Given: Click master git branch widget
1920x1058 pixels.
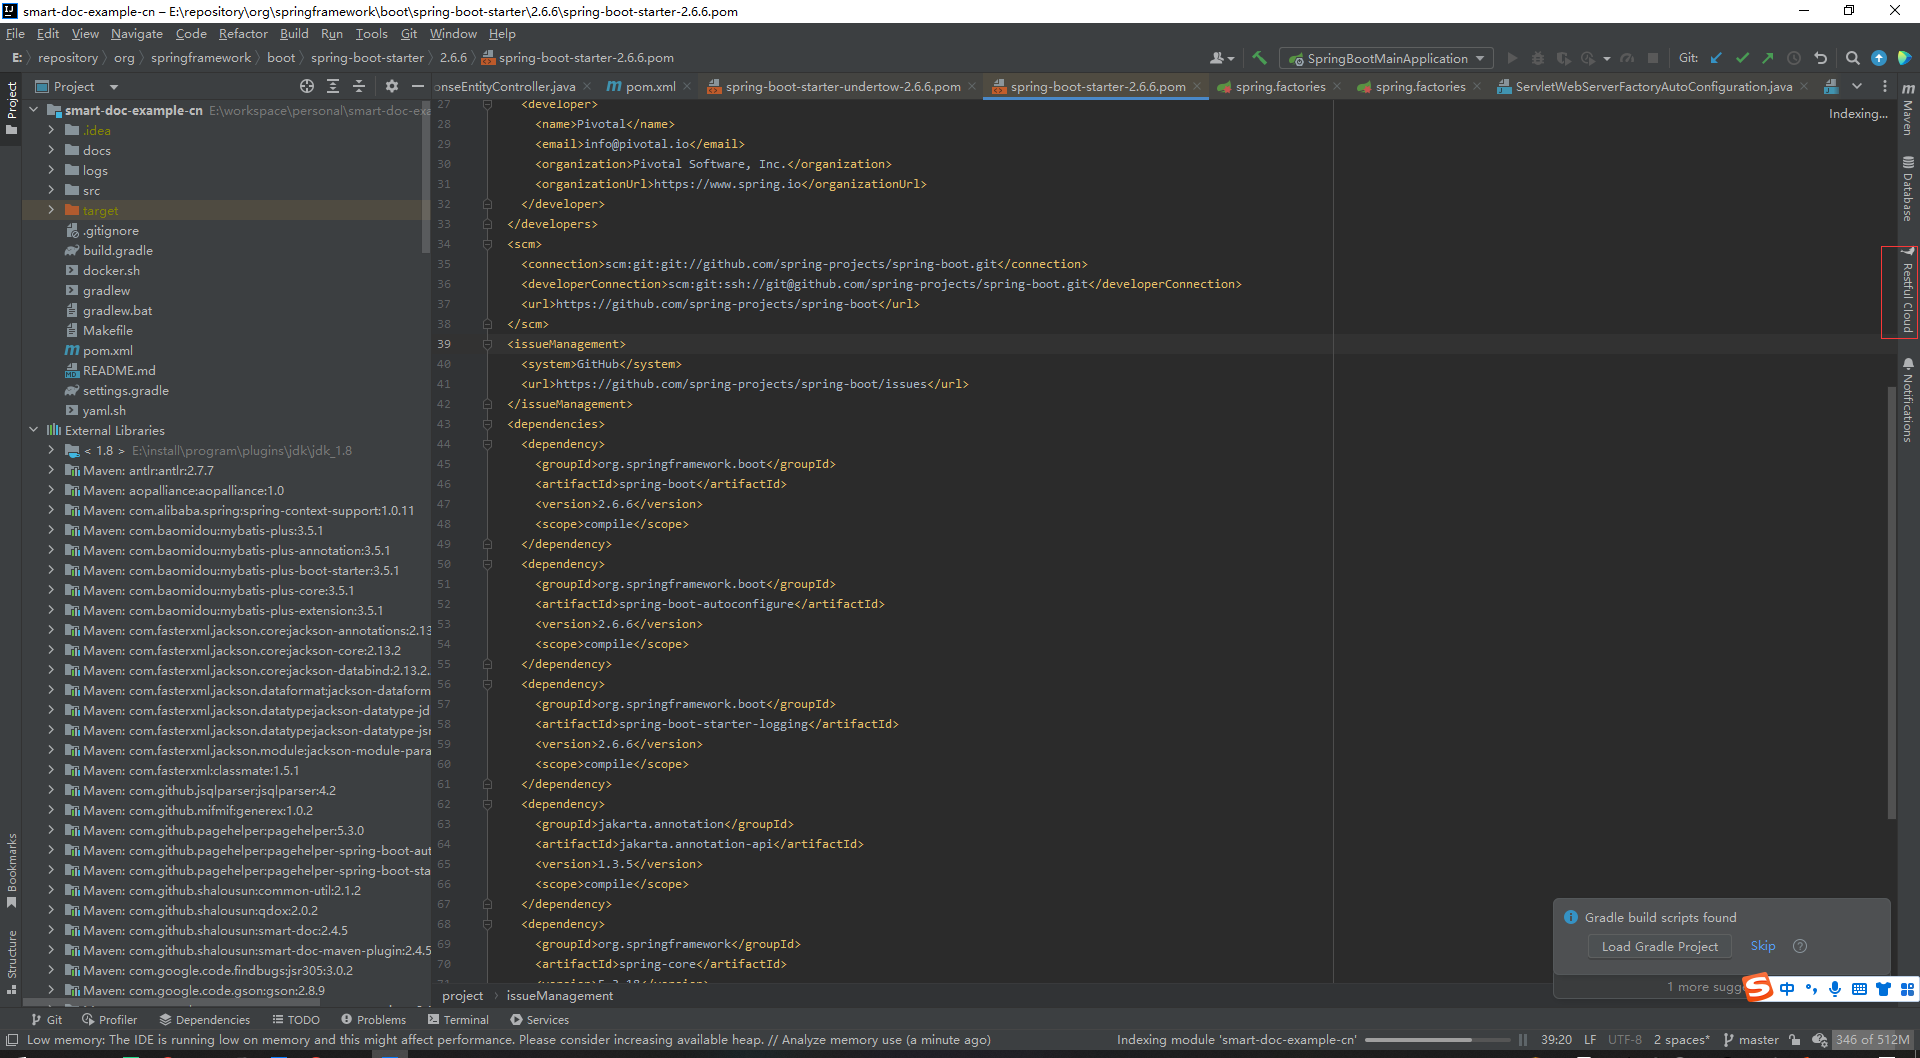Looking at the screenshot, I should (1751, 1040).
